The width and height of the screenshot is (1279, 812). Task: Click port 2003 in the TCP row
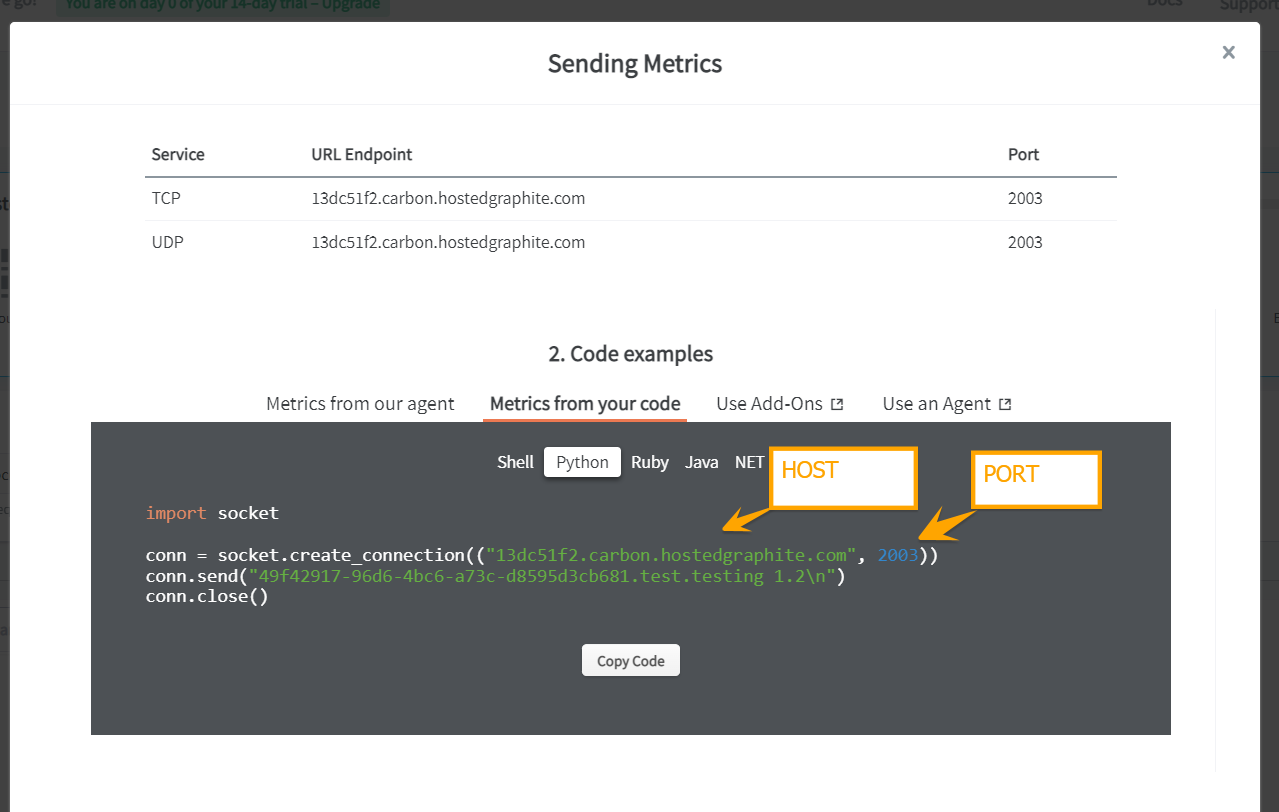pos(1025,198)
